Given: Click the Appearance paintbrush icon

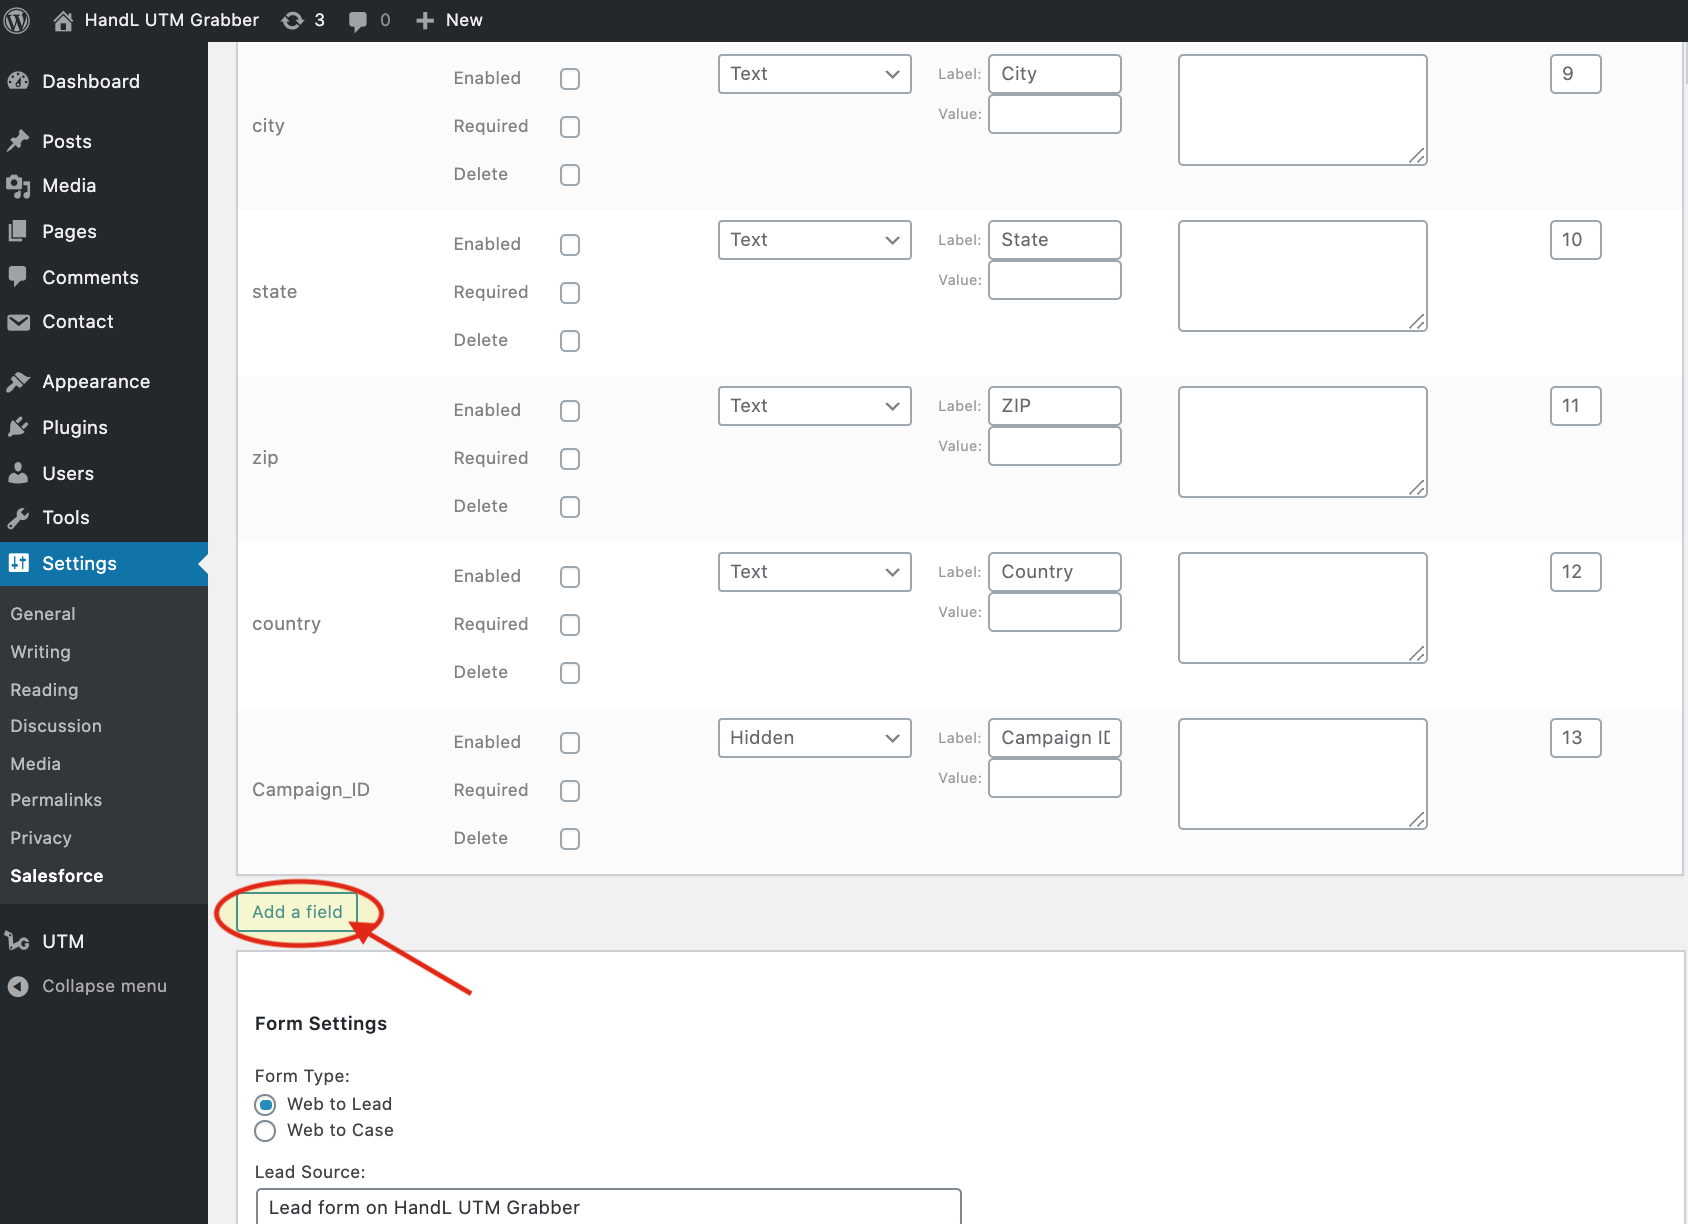Looking at the screenshot, I should [18, 381].
